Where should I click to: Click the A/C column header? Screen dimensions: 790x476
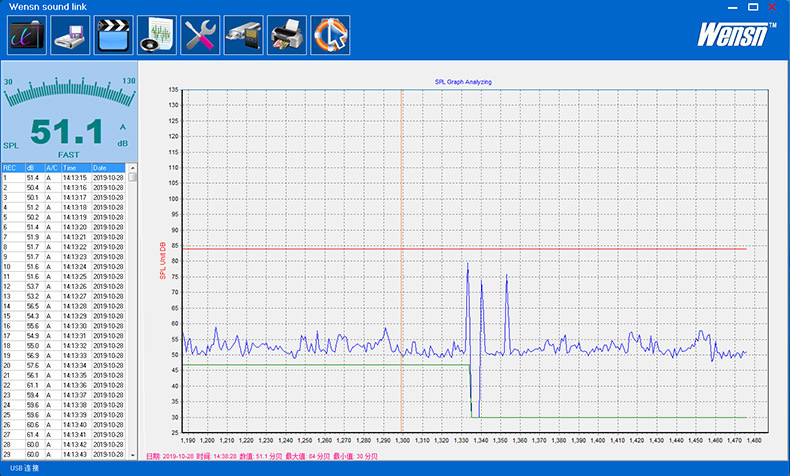coord(52,168)
